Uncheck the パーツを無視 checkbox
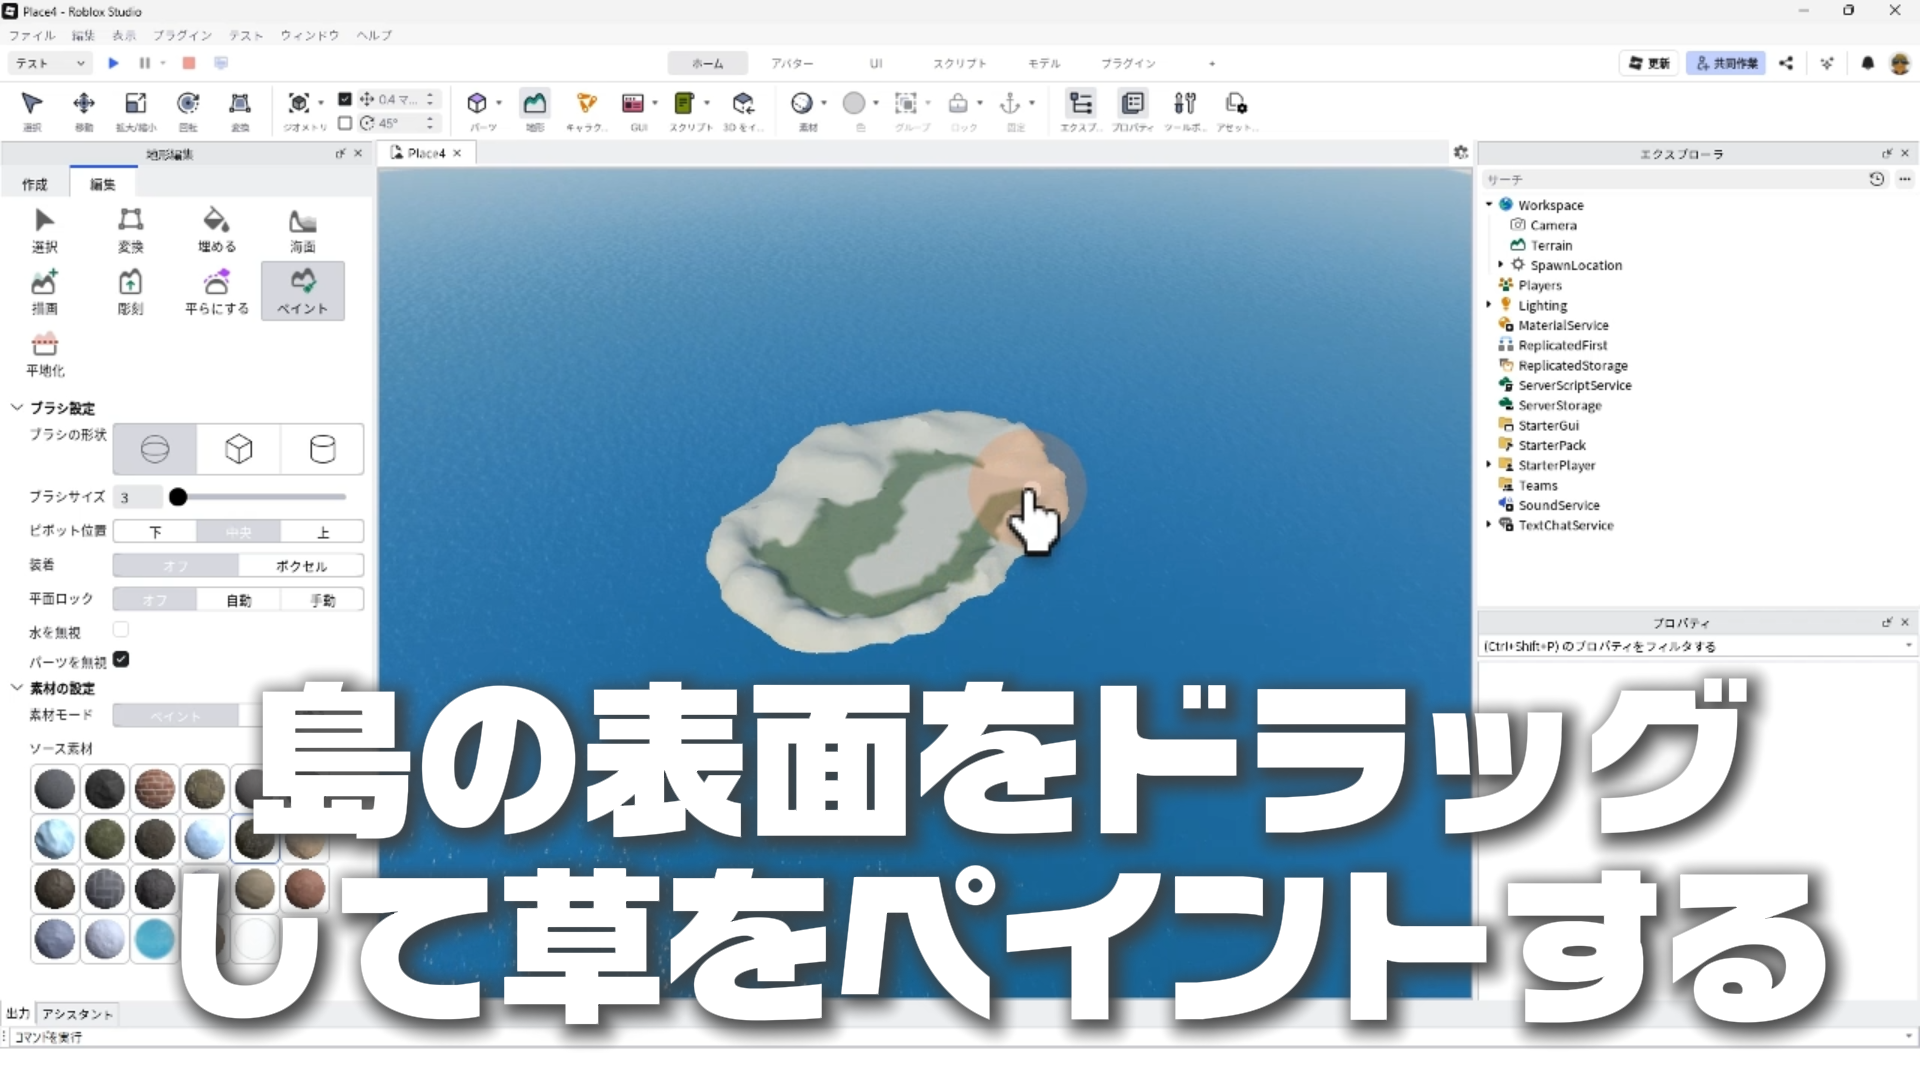This screenshot has width=1920, height=1080. click(x=121, y=660)
